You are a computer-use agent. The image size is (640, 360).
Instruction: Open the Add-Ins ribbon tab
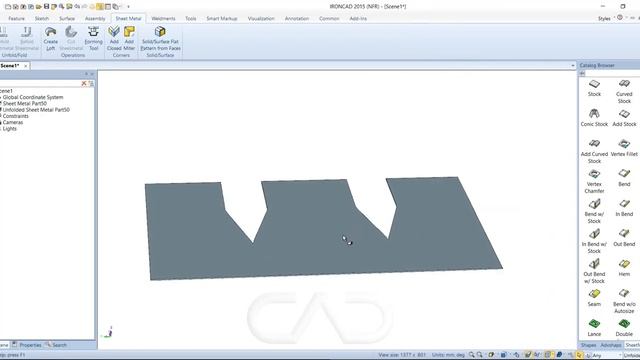[x=358, y=18]
